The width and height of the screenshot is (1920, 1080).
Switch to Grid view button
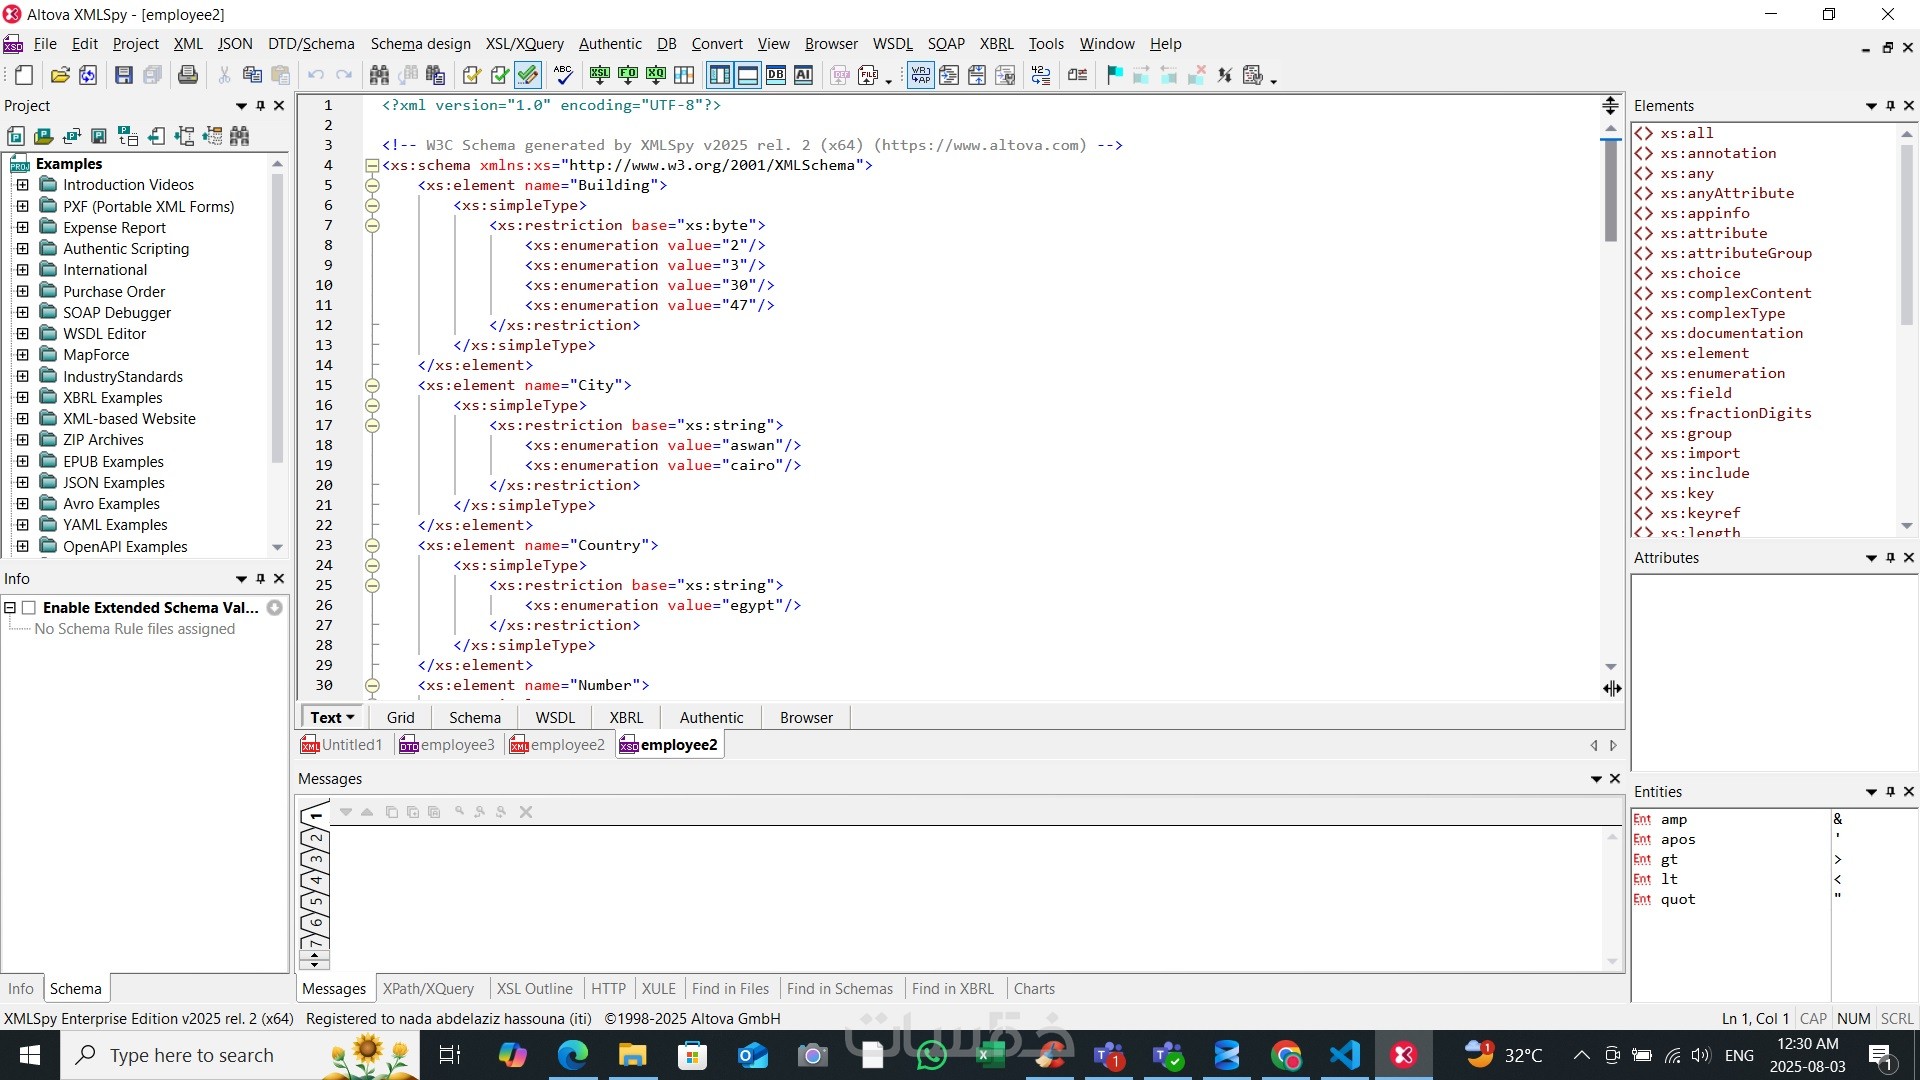(x=400, y=717)
